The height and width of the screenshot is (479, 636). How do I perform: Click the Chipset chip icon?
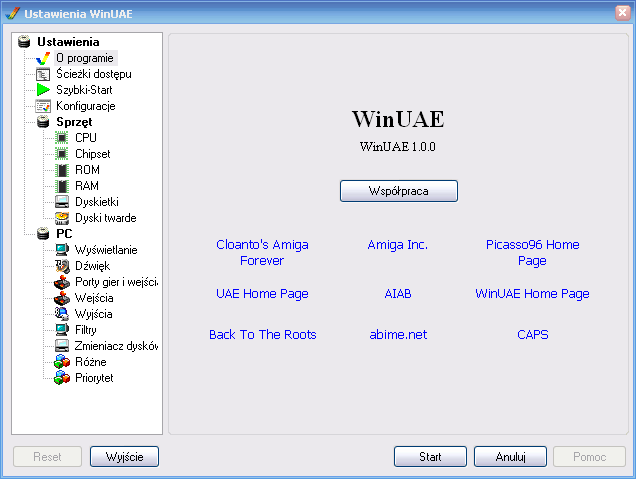click(62, 154)
